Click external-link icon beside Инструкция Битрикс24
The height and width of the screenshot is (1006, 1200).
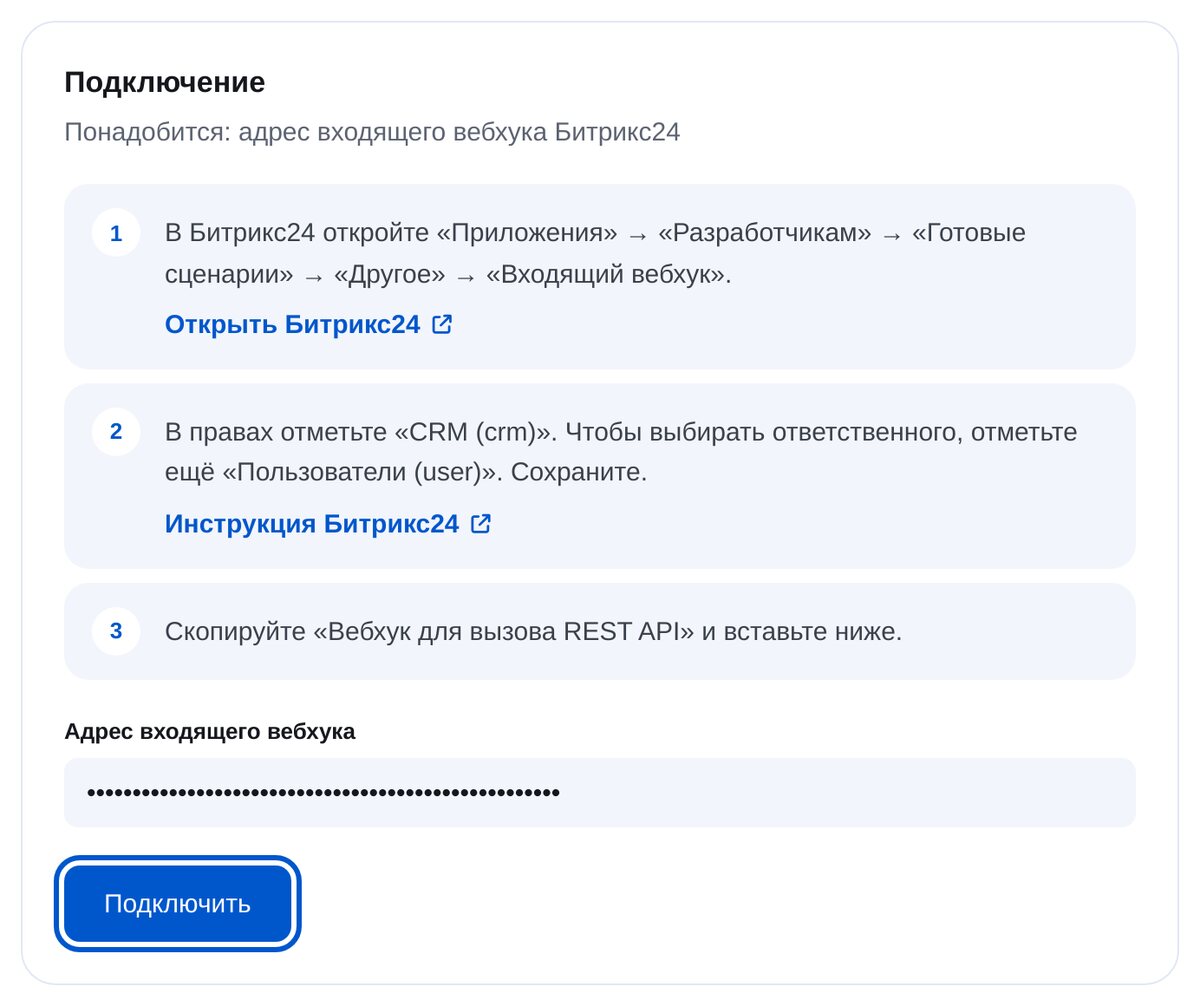[481, 524]
